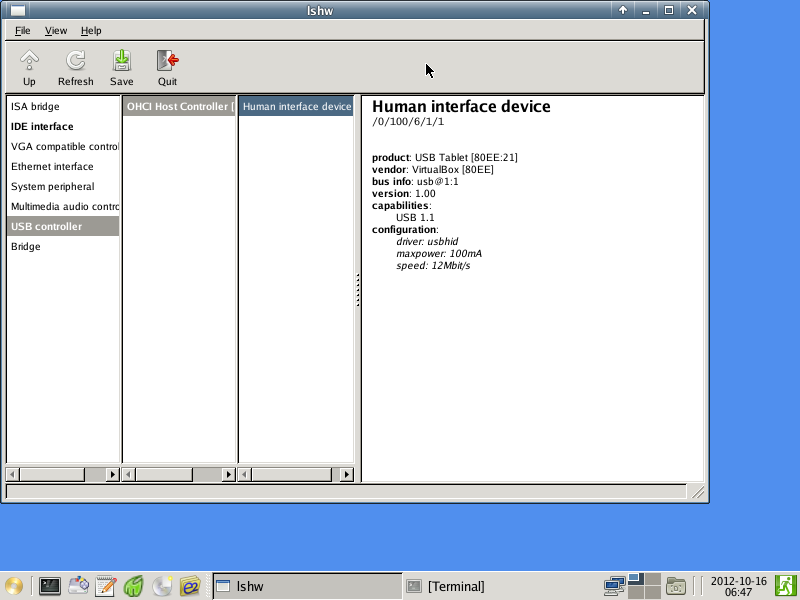The image size is (800, 600).
Task: Open the network monitors tray icon
Action: (614, 586)
